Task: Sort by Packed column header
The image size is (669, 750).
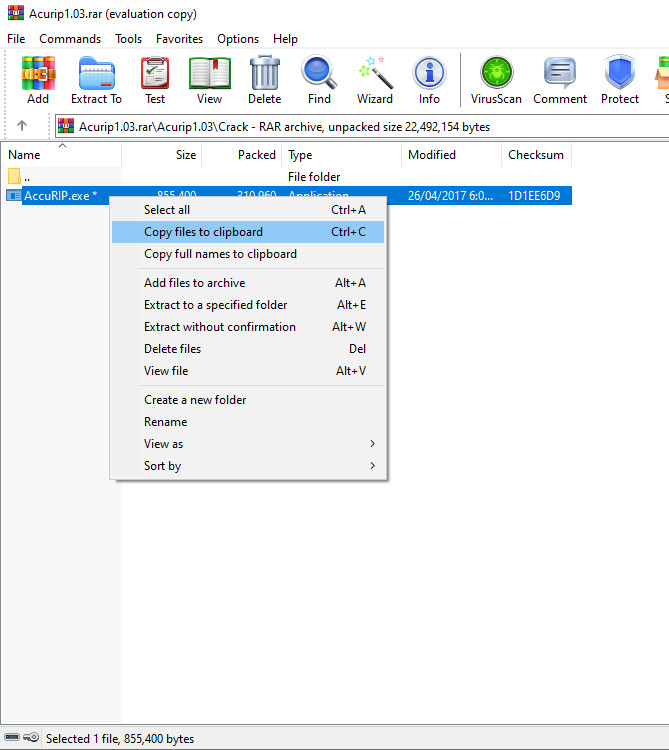Action: pos(242,154)
